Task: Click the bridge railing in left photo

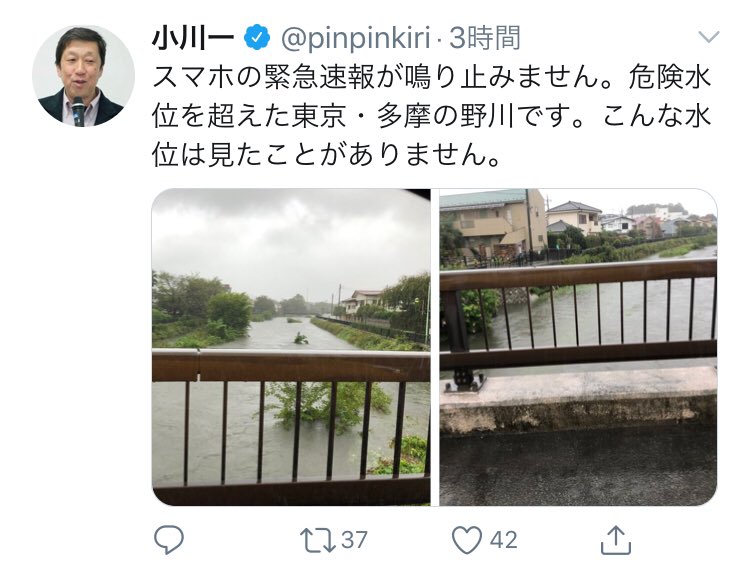Action: click(291, 366)
